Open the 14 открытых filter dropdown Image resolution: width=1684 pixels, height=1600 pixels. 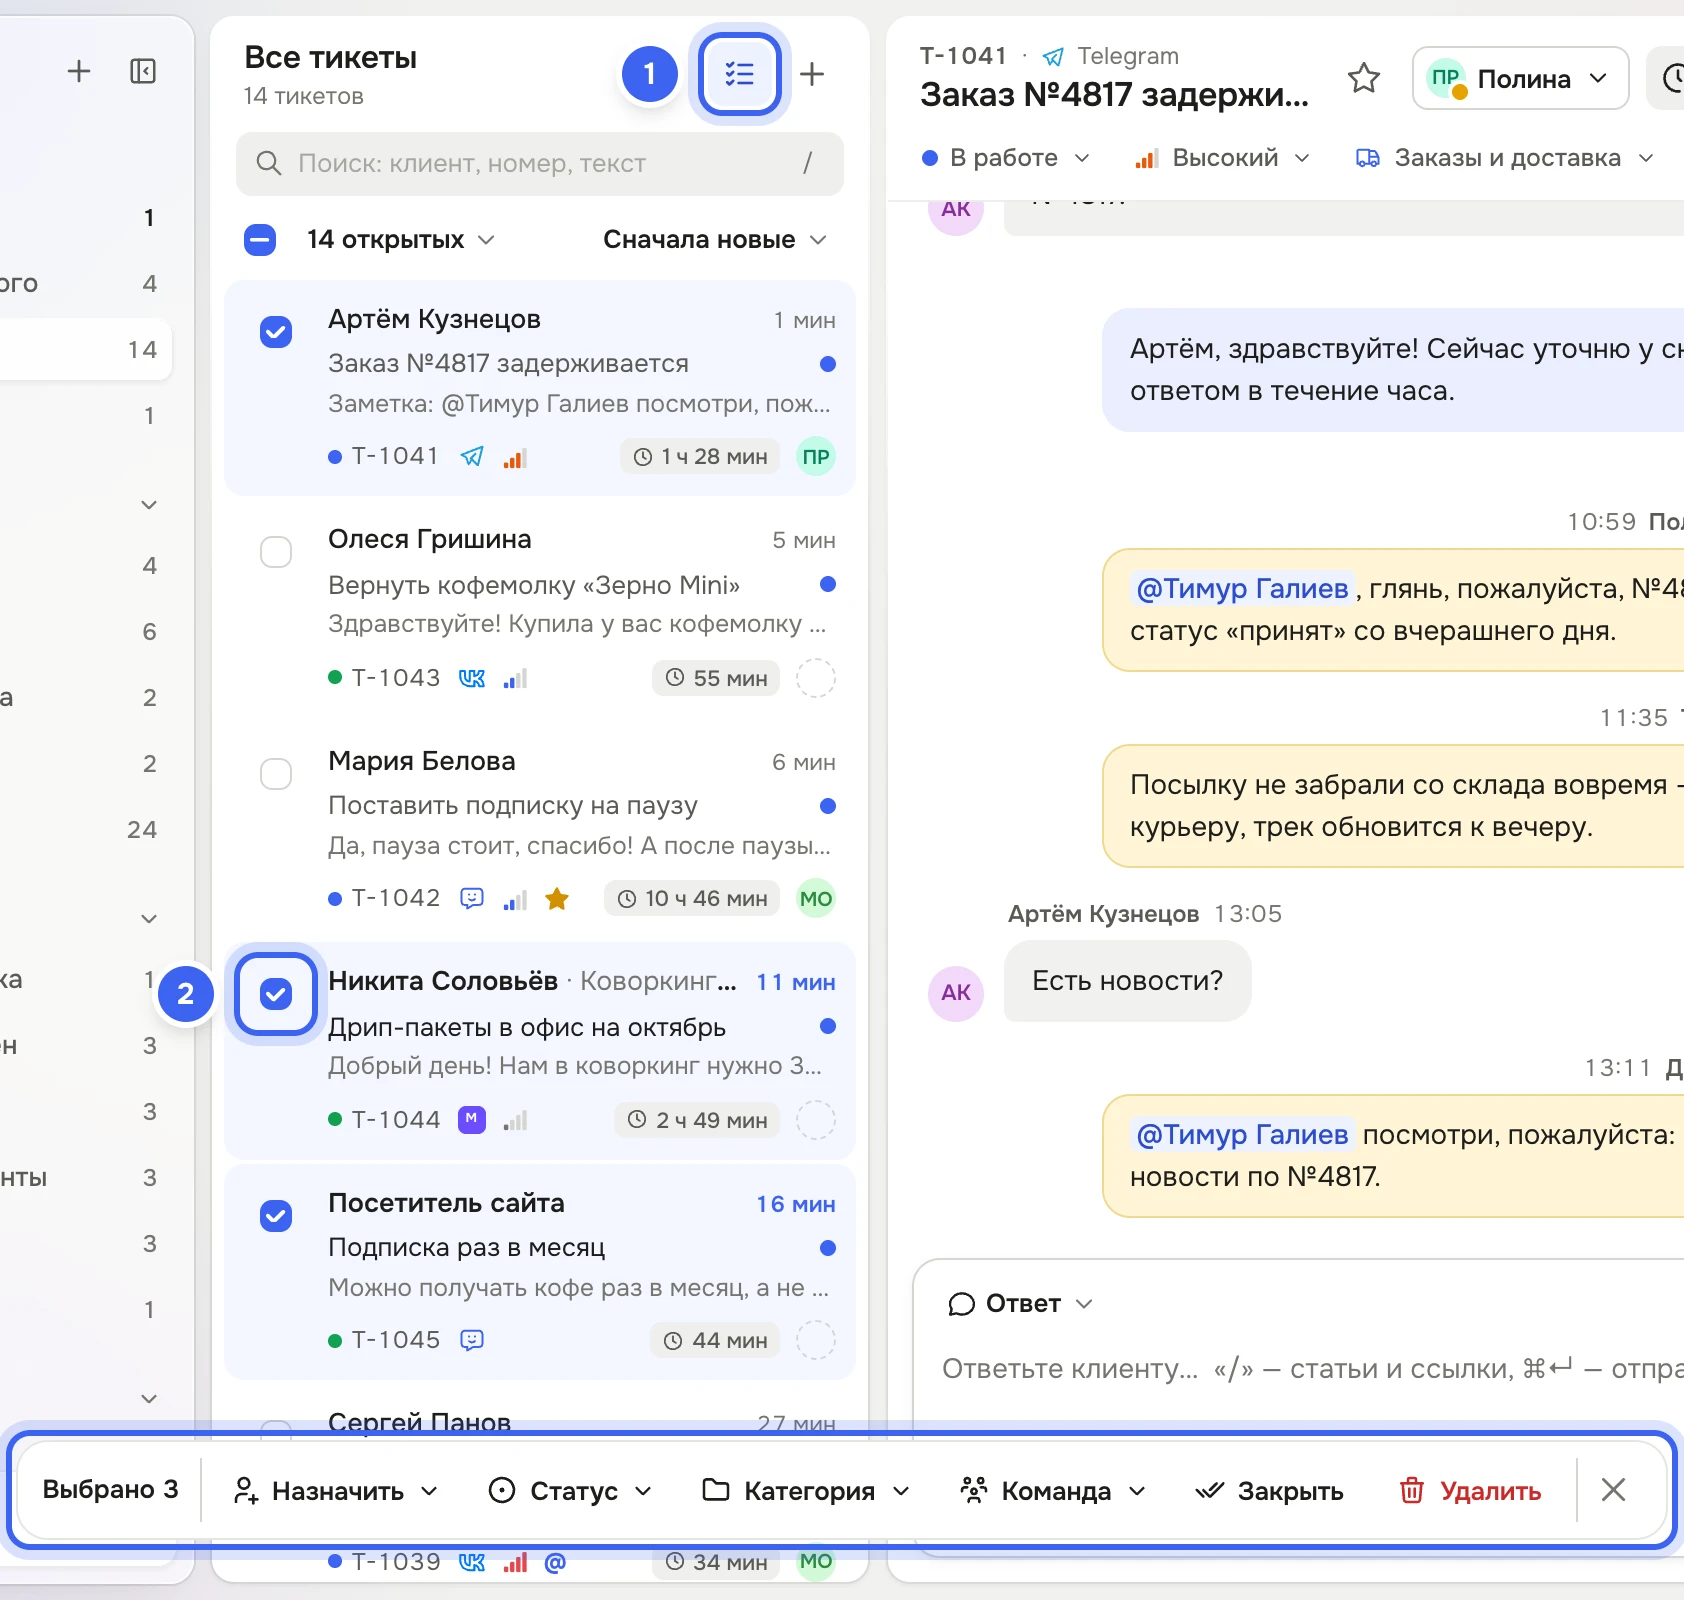401,240
